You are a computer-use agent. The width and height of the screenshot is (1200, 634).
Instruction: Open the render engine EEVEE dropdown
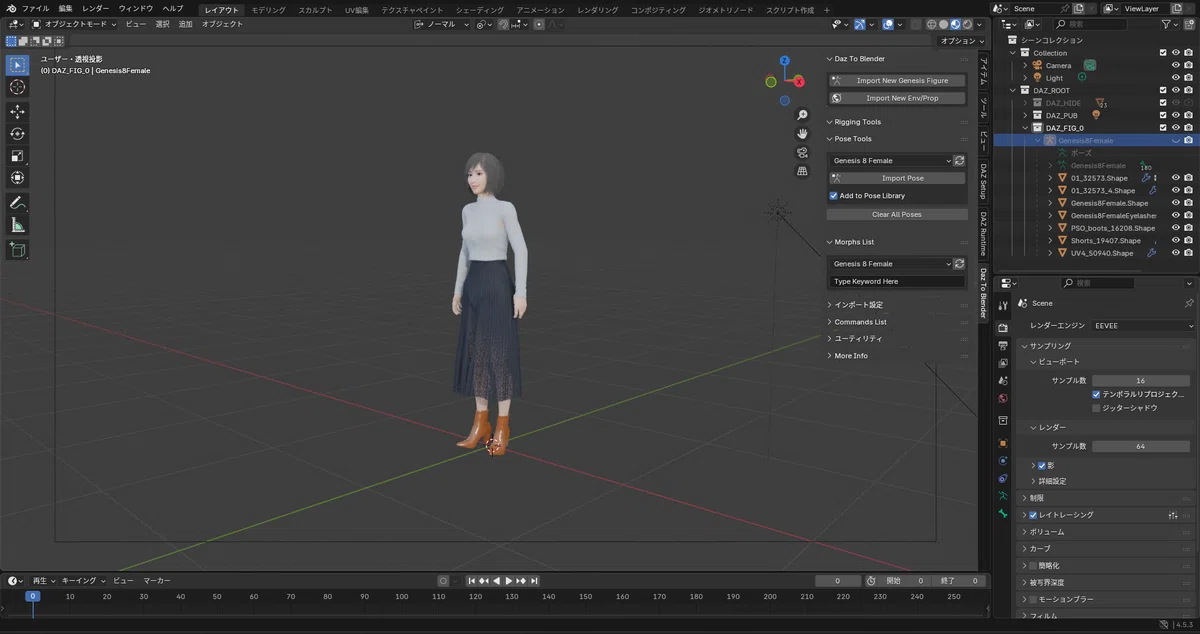(x=1143, y=325)
